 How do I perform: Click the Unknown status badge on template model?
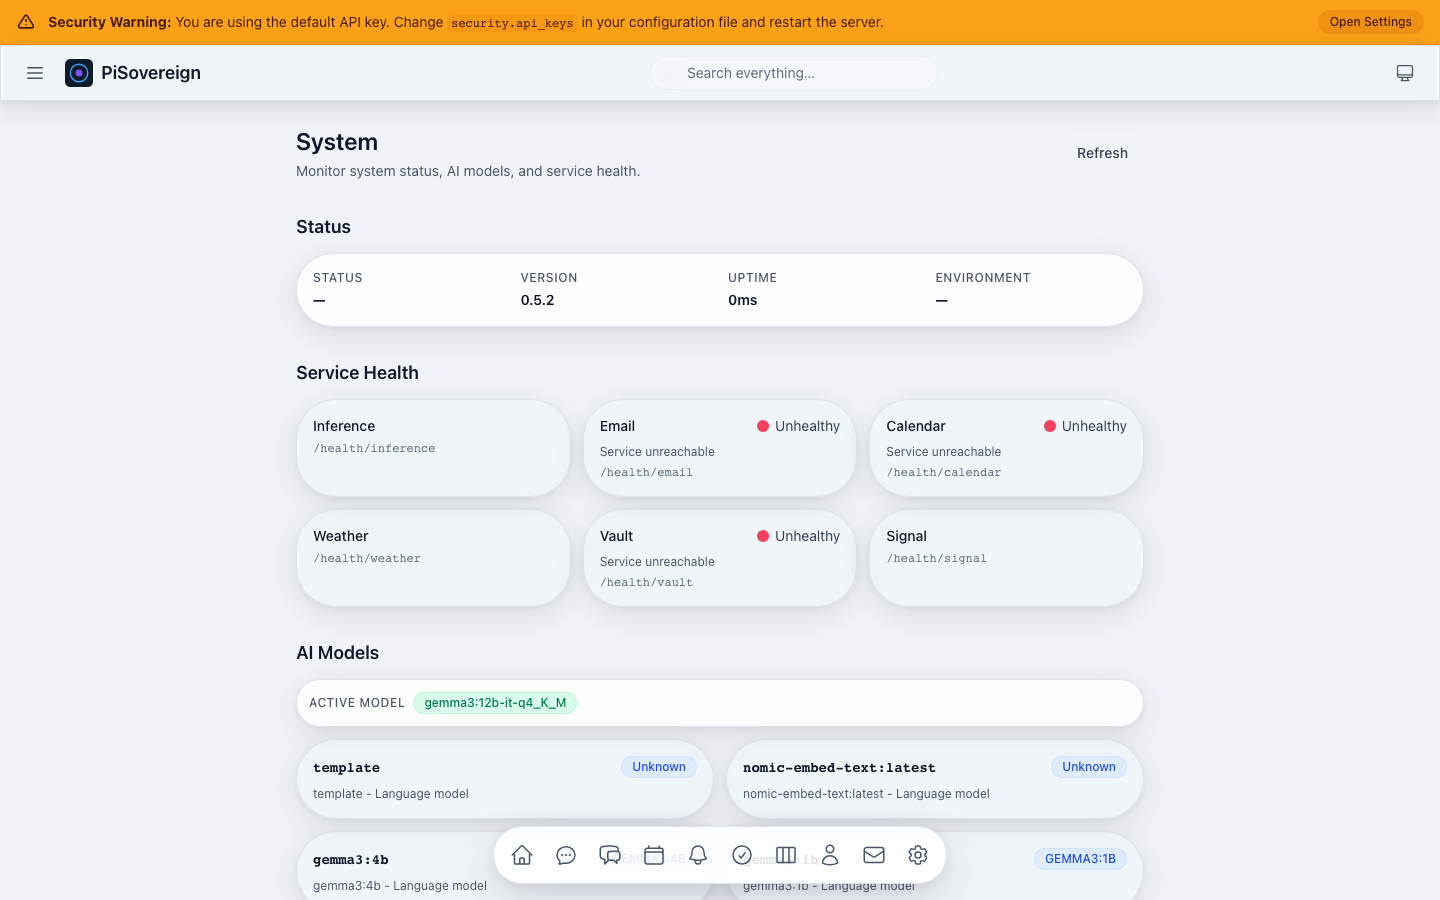pos(658,766)
